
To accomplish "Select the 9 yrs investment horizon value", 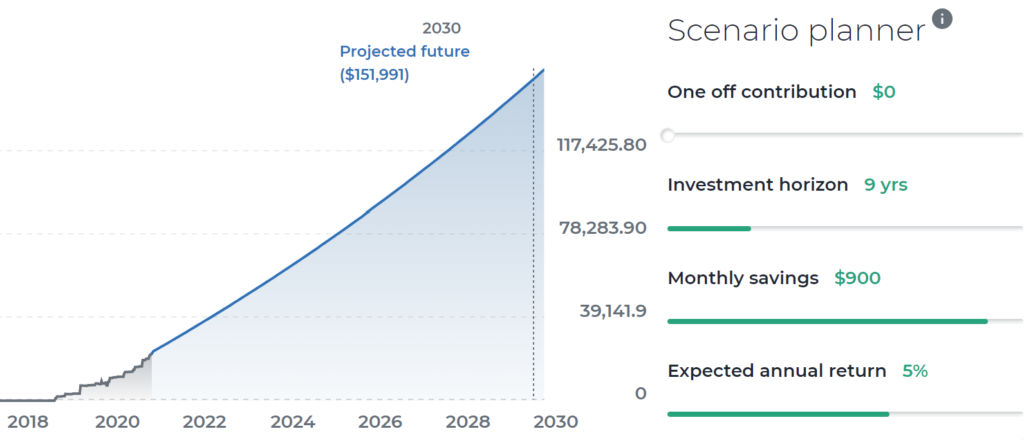I will point(886,185).
